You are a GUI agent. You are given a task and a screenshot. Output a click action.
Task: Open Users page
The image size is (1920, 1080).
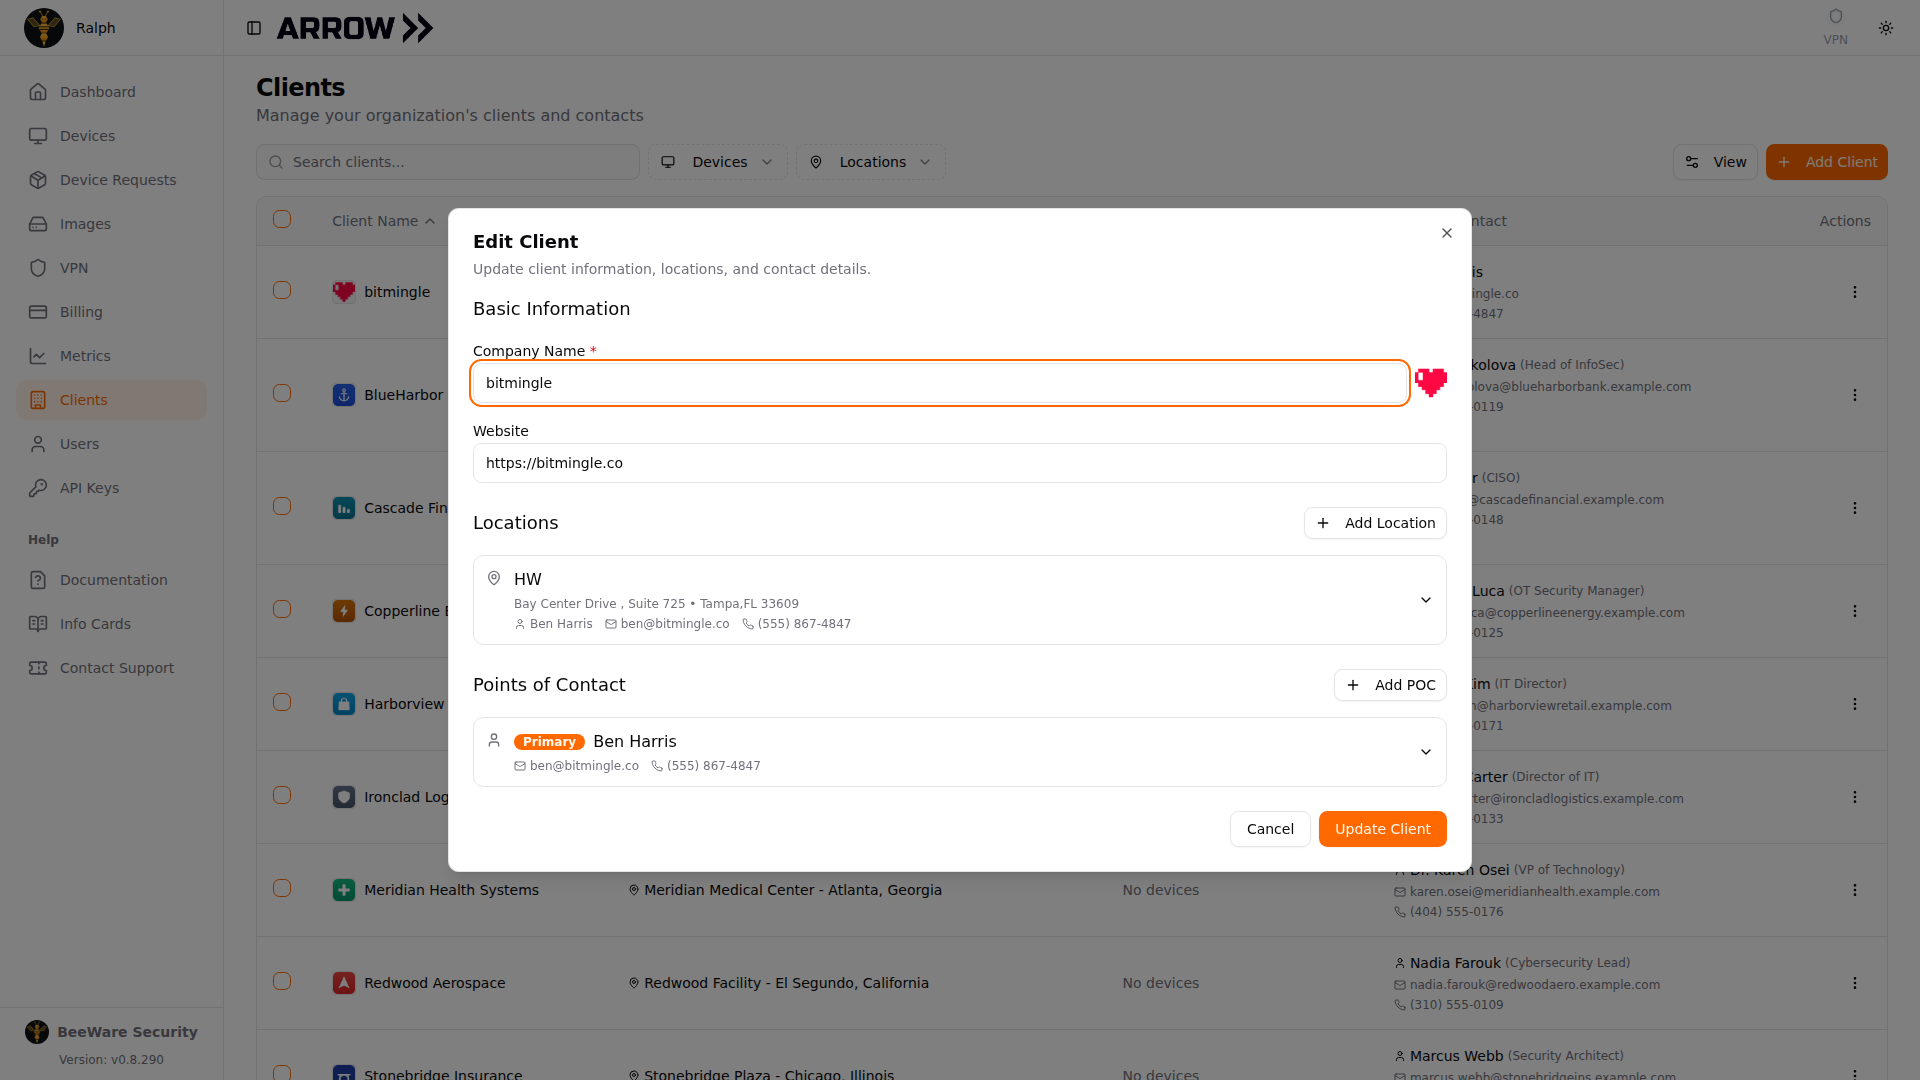pyautogui.click(x=111, y=444)
